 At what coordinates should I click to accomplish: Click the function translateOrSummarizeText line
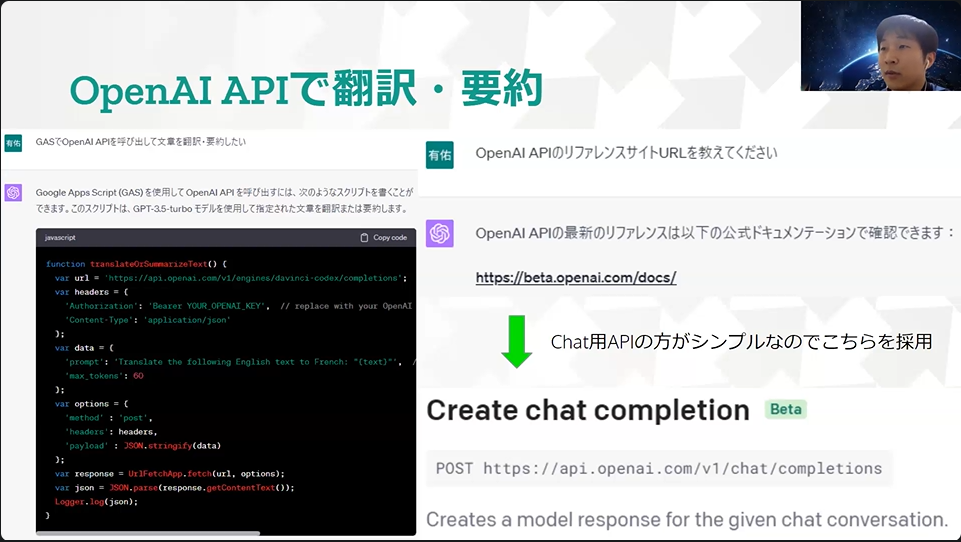[136, 264]
